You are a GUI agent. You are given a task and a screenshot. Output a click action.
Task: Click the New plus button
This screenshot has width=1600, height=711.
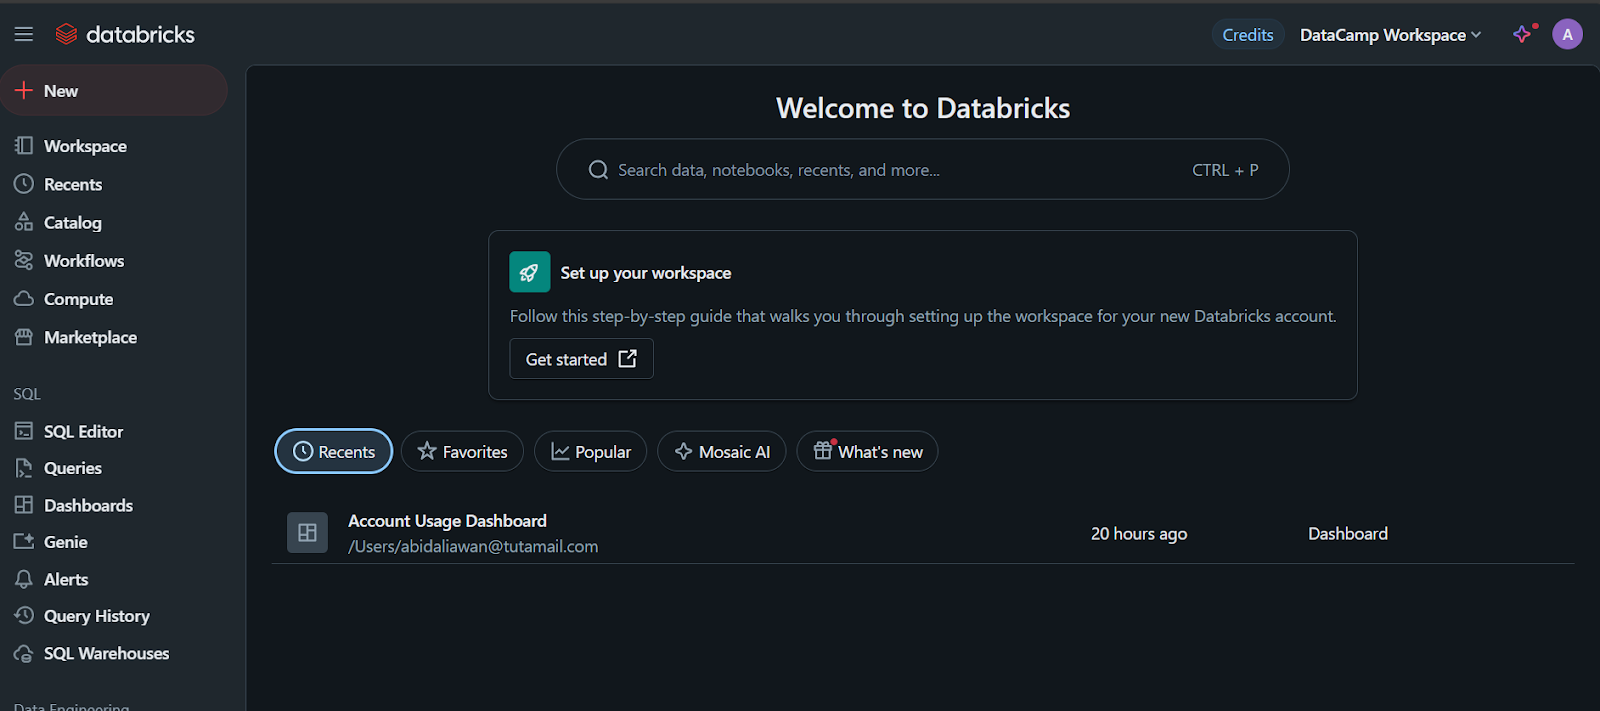click(114, 91)
